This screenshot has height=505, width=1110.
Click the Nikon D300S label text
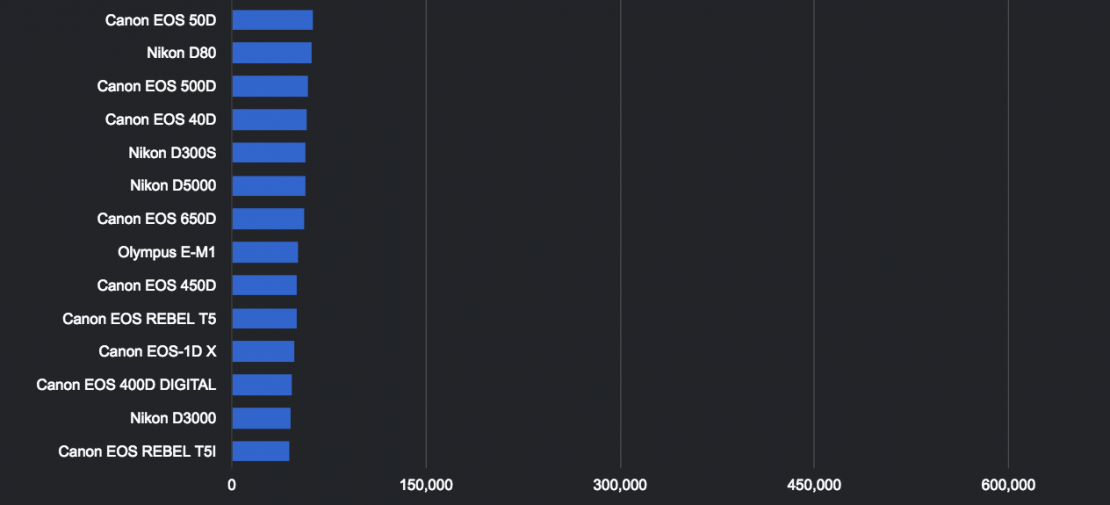pos(172,153)
